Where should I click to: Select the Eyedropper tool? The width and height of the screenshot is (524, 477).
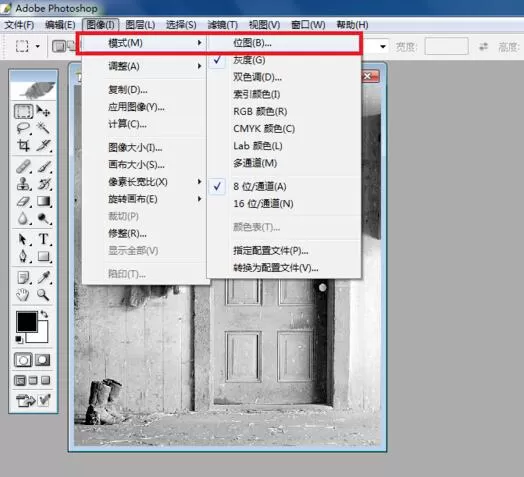[43, 277]
